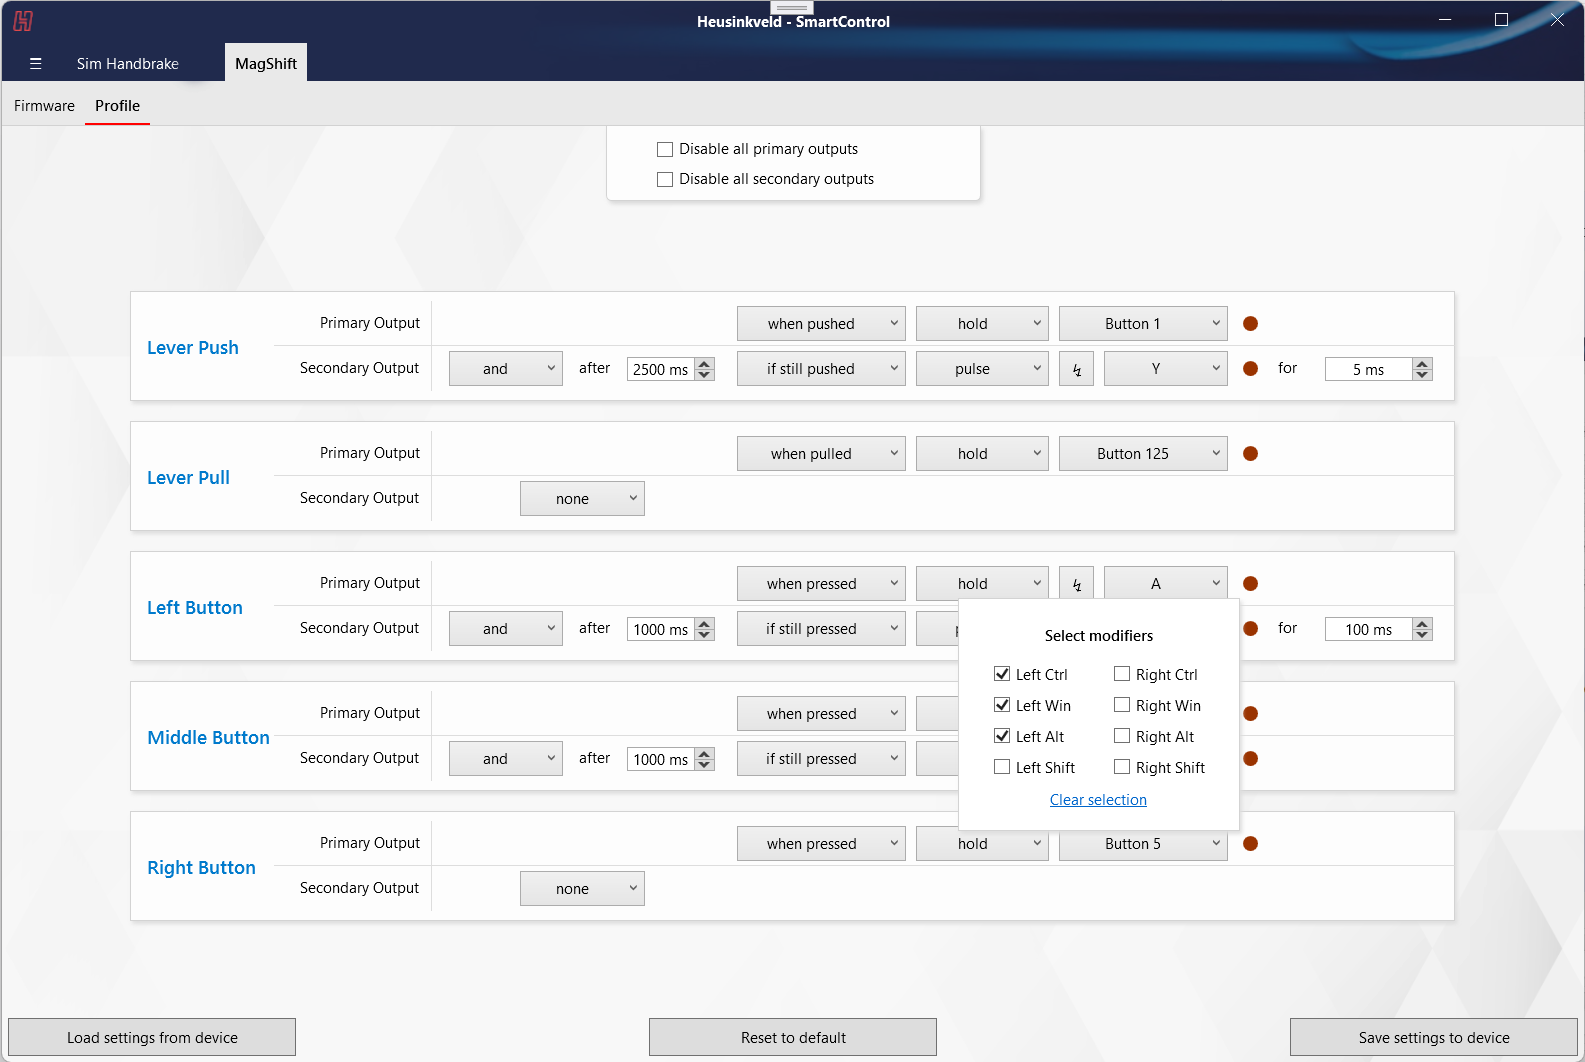The image size is (1585, 1062).
Task: Click red indicator for Middle Button primary output
Action: [x=1250, y=714]
